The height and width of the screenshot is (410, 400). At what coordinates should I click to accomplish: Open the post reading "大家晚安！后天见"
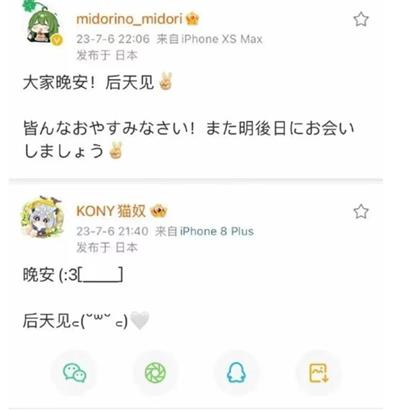coord(98,82)
